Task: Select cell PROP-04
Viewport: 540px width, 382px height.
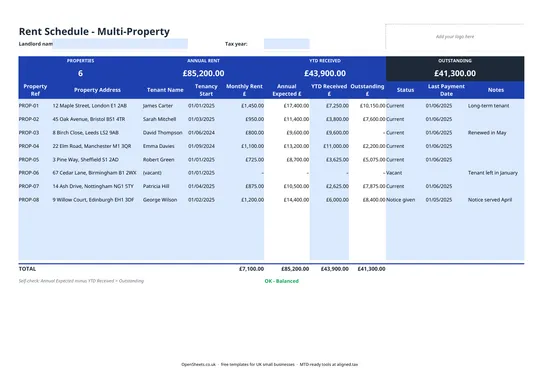Action: pyautogui.click(x=29, y=146)
